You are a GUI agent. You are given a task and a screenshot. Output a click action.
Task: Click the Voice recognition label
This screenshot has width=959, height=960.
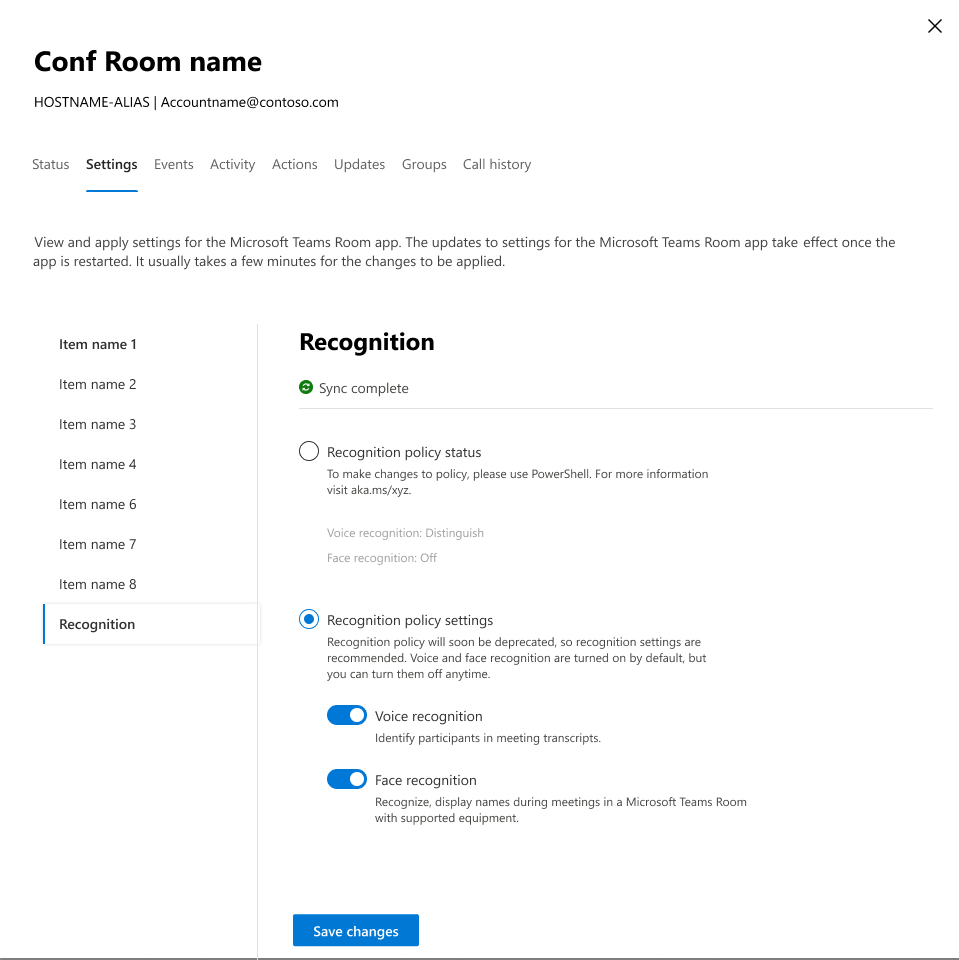click(x=429, y=716)
